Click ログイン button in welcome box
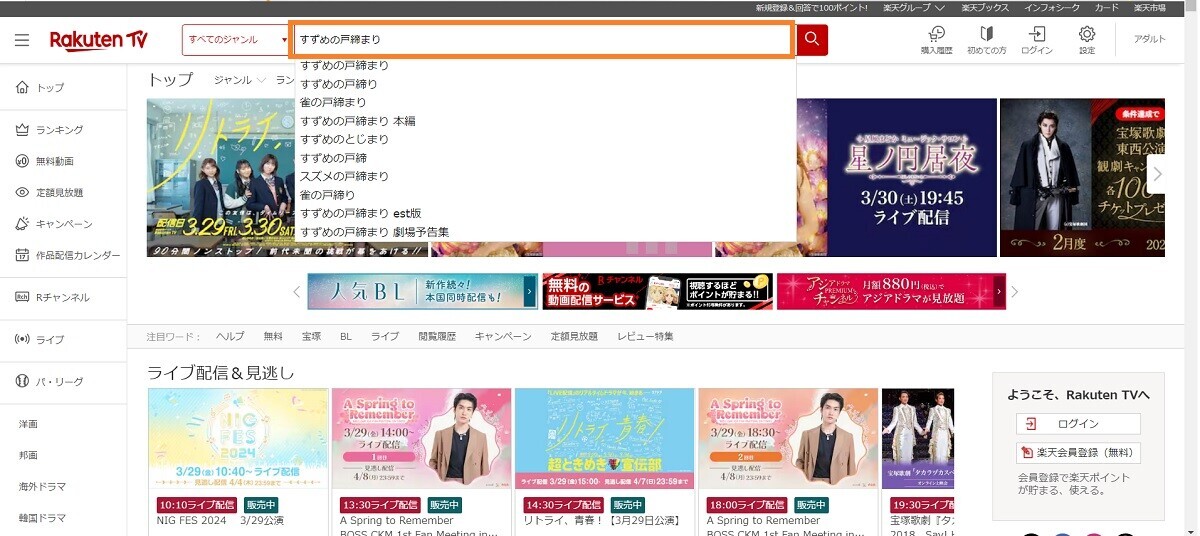This screenshot has height=536, width=1200. (x=1078, y=424)
